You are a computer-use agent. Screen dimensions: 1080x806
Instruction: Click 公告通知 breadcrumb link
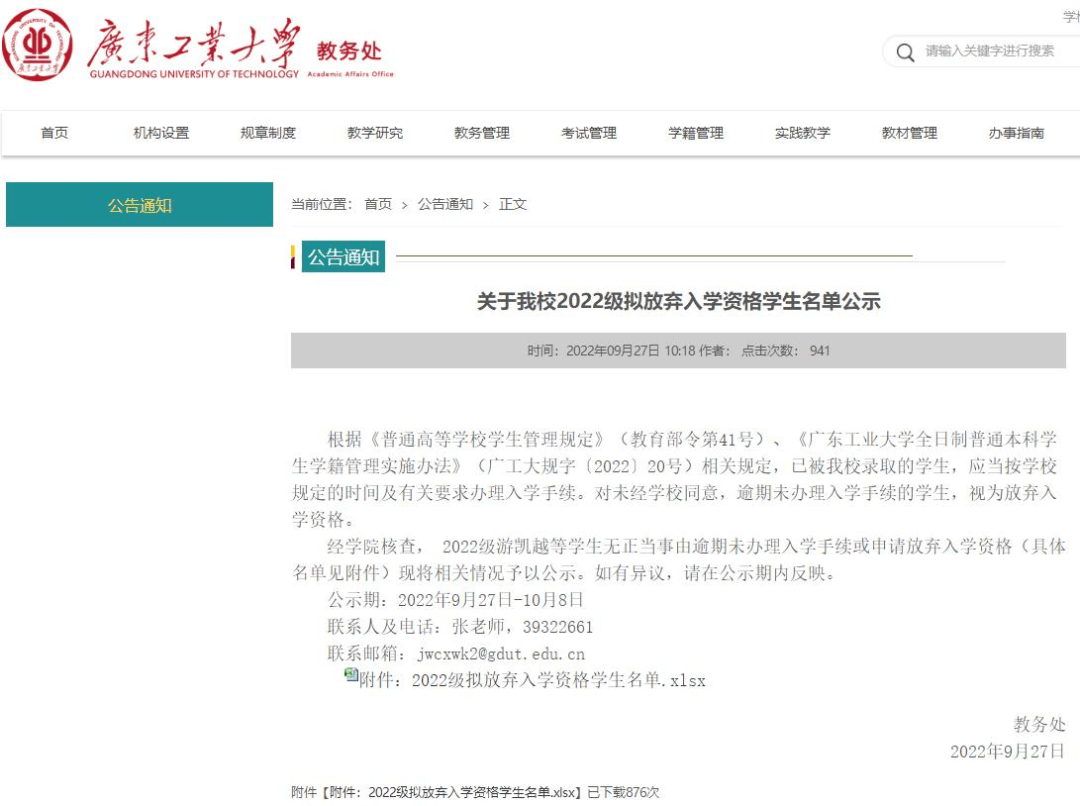[445, 204]
